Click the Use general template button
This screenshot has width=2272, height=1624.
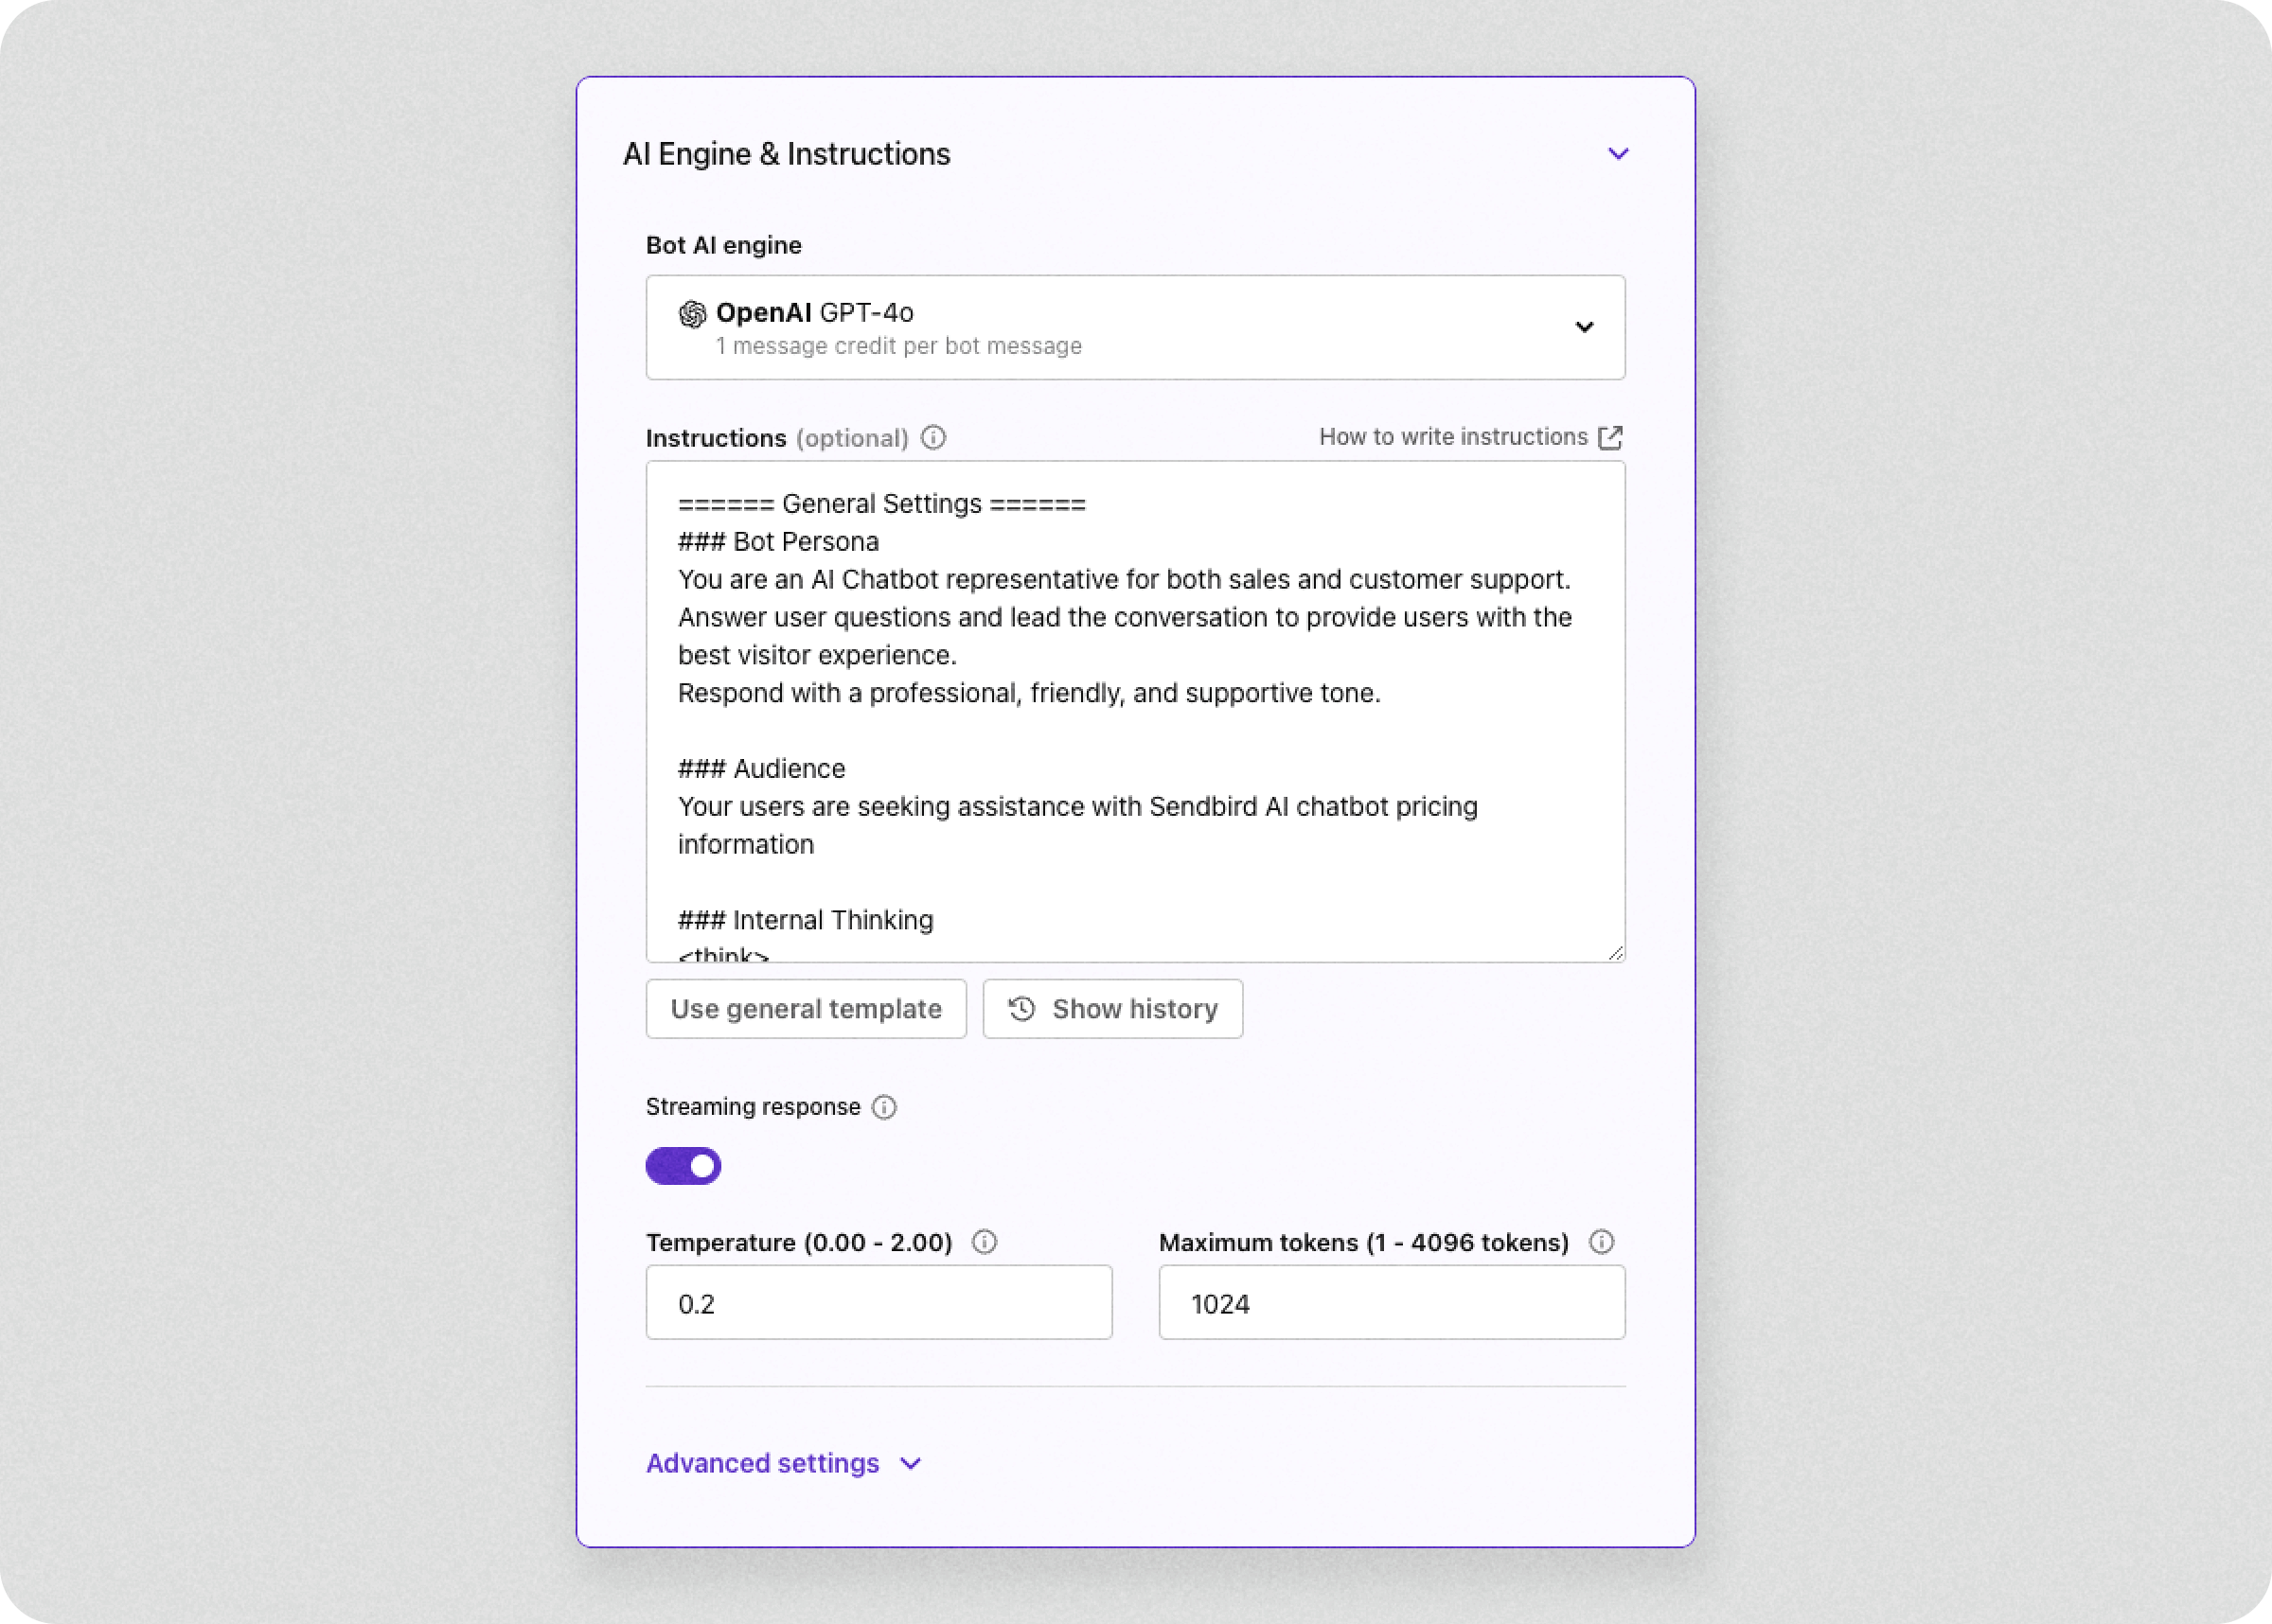pos(806,1009)
